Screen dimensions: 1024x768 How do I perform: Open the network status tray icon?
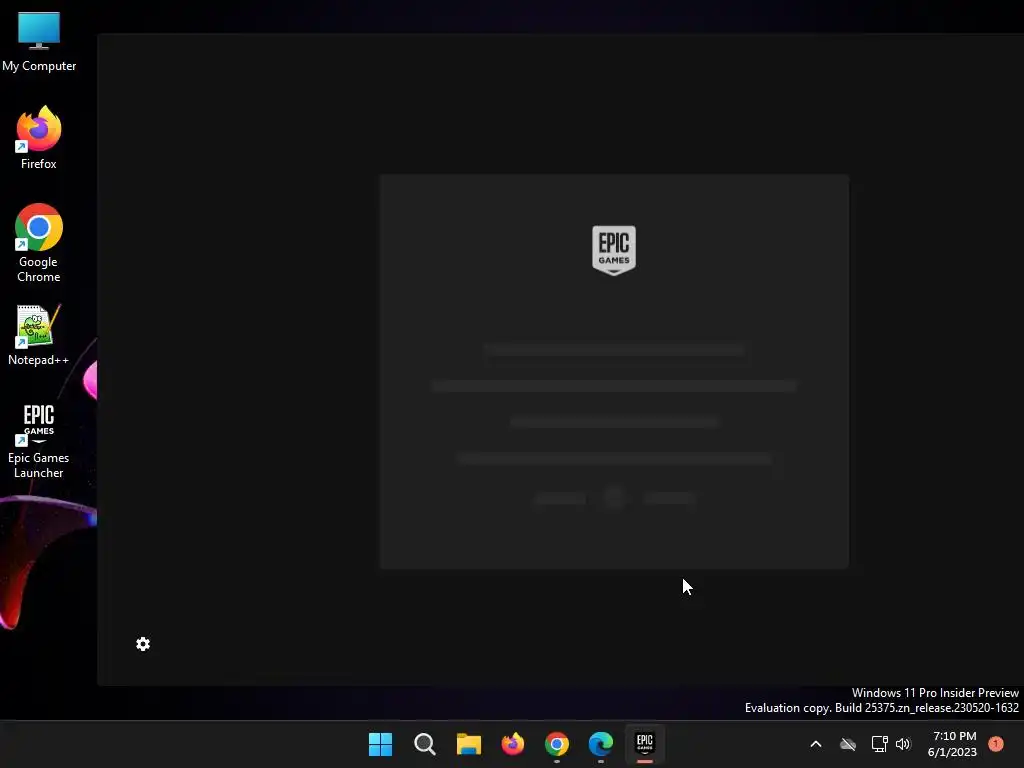pos(879,744)
